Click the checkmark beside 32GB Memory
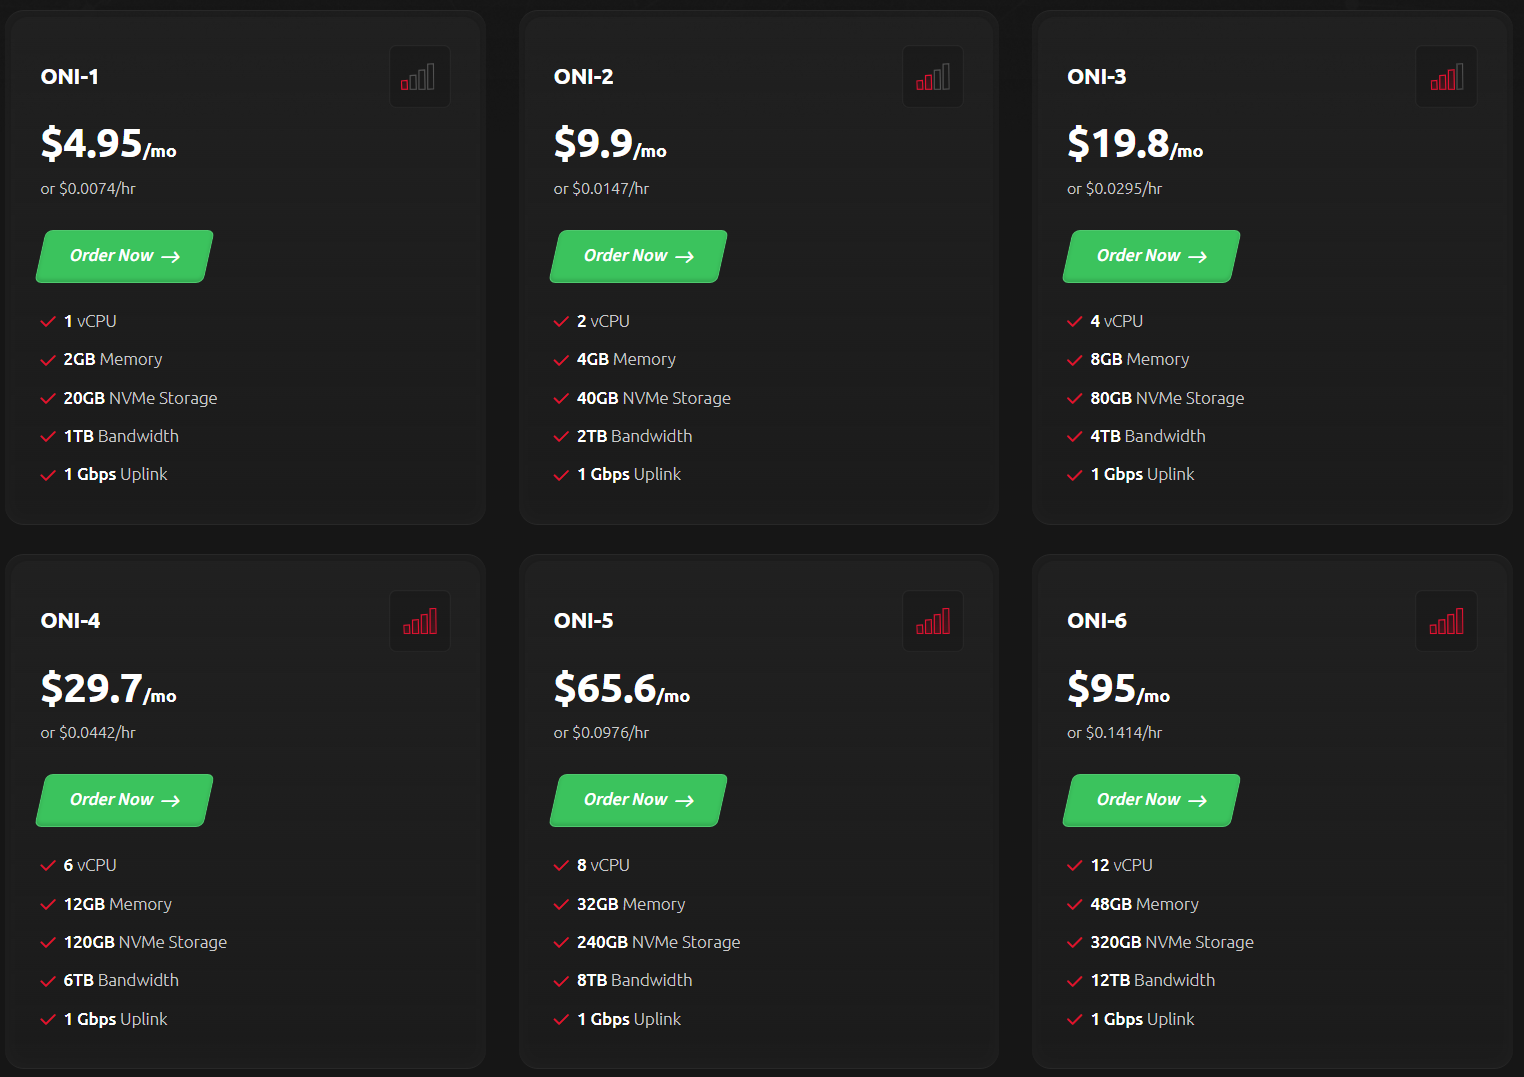1524x1077 pixels. pyautogui.click(x=561, y=905)
